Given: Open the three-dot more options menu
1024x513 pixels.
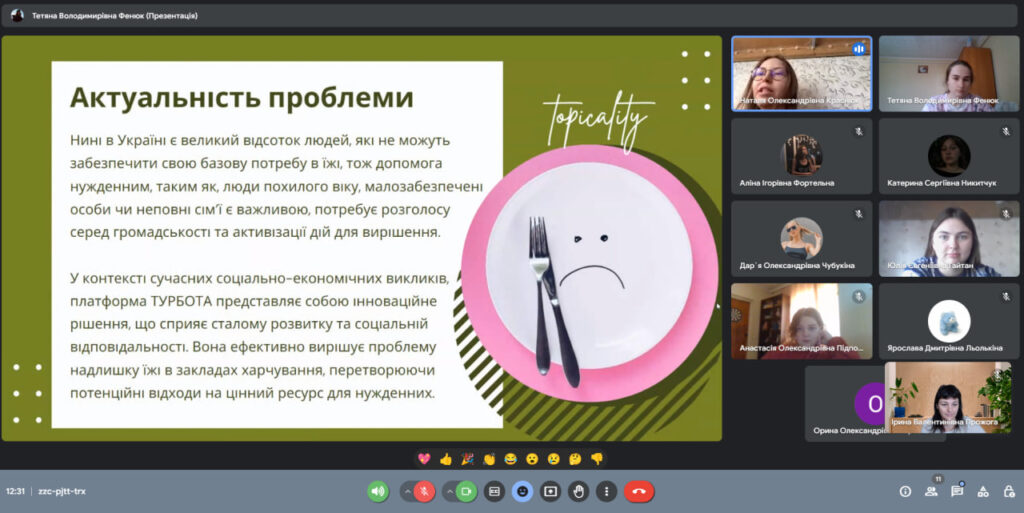Looking at the screenshot, I should 606,491.
